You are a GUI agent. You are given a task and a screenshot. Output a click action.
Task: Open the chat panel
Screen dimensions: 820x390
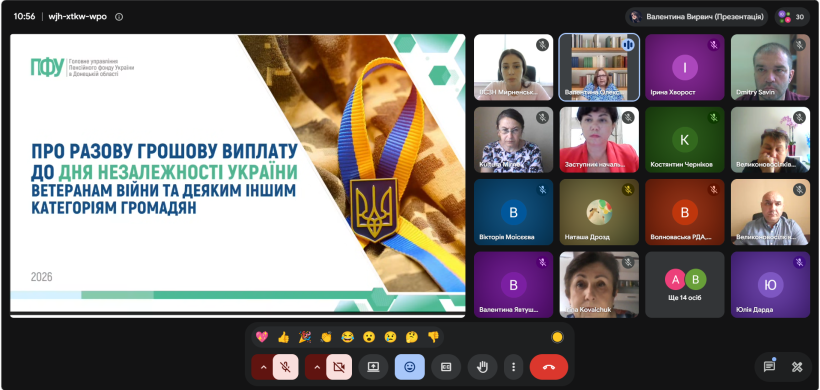[769, 366]
